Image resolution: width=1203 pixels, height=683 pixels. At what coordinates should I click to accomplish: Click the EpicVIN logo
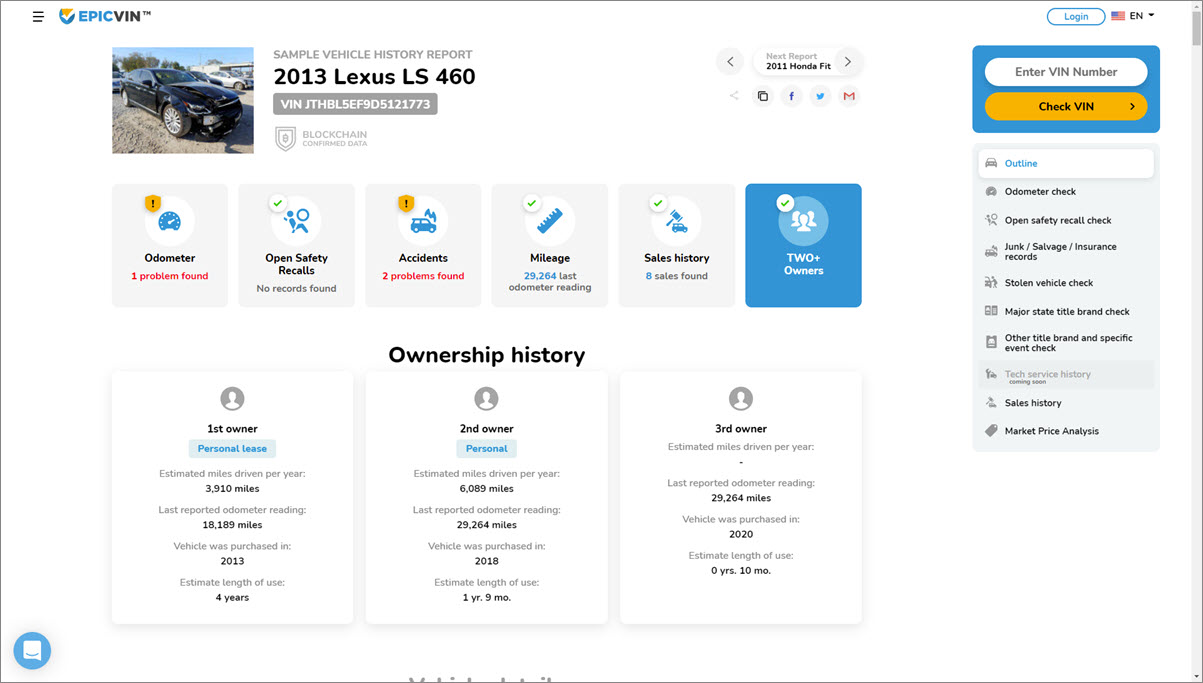pos(105,16)
